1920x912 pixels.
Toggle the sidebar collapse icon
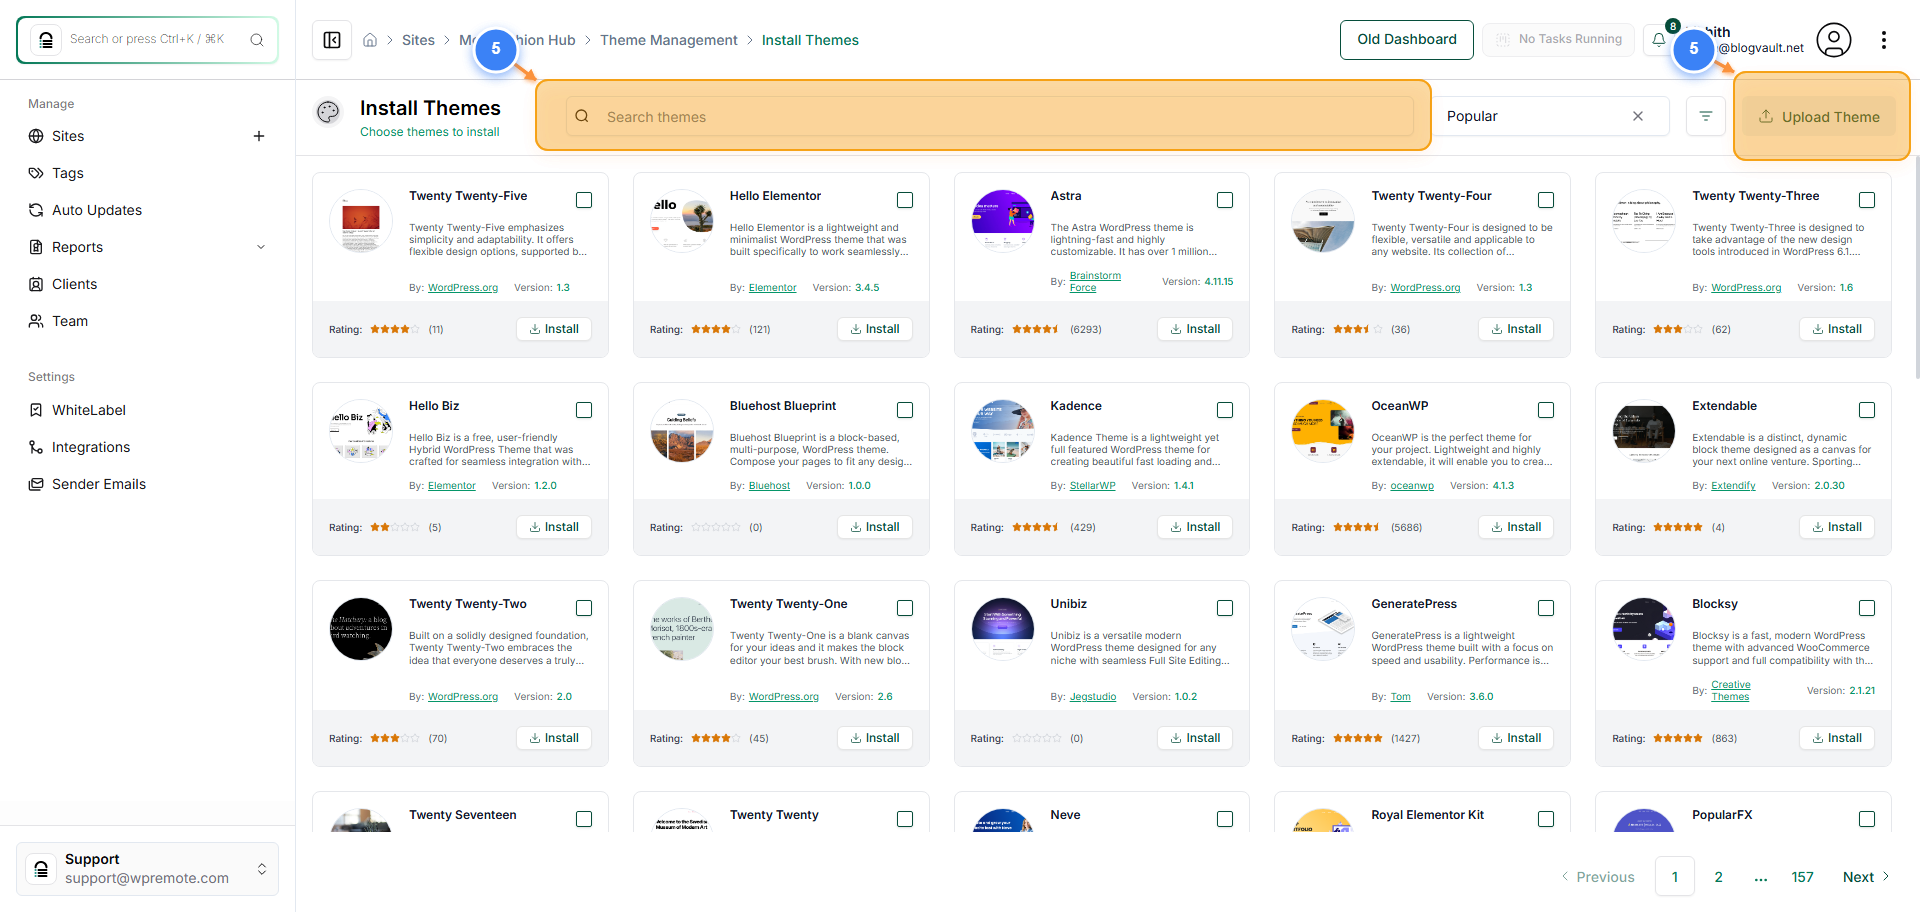[332, 40]
